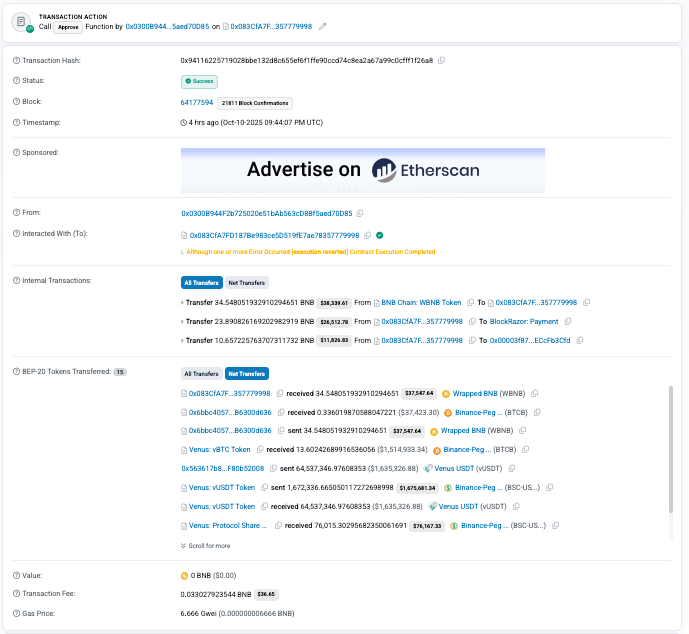The width and height of the screenshot is (689, 634).
Task: Copy 0x563617b8...F80b52008 address
Action: [273, 468]
